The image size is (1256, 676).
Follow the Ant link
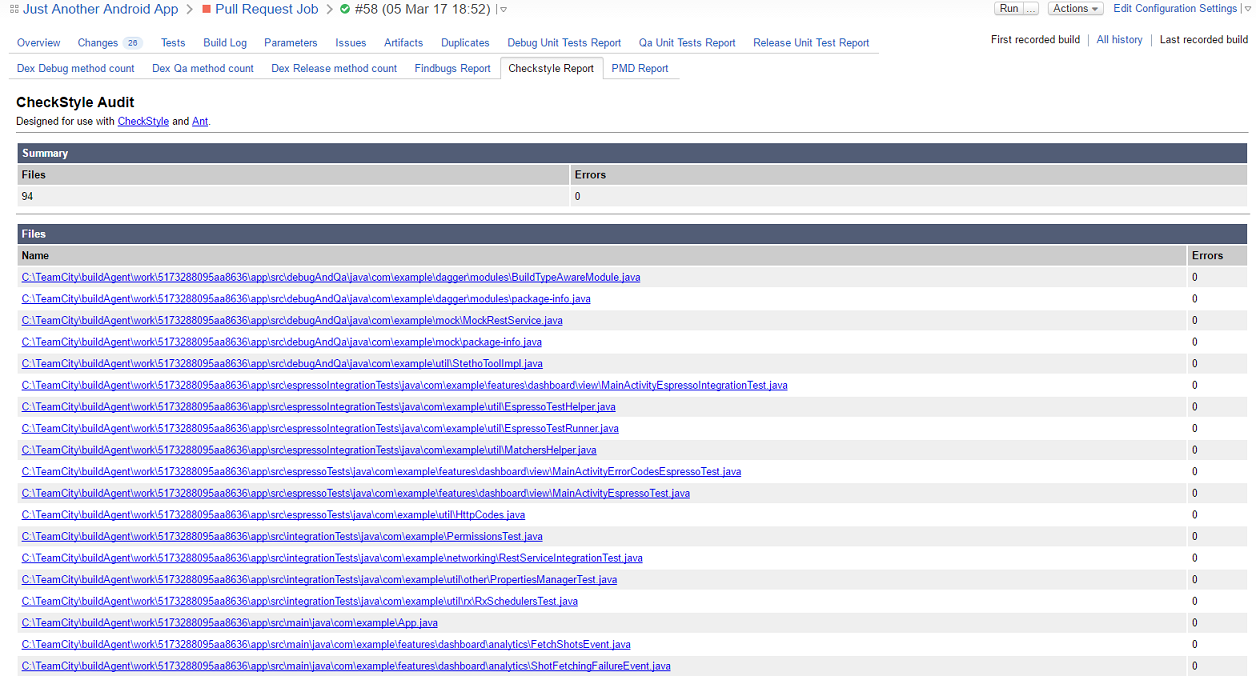pyautogui.click(x=200, y=121)
